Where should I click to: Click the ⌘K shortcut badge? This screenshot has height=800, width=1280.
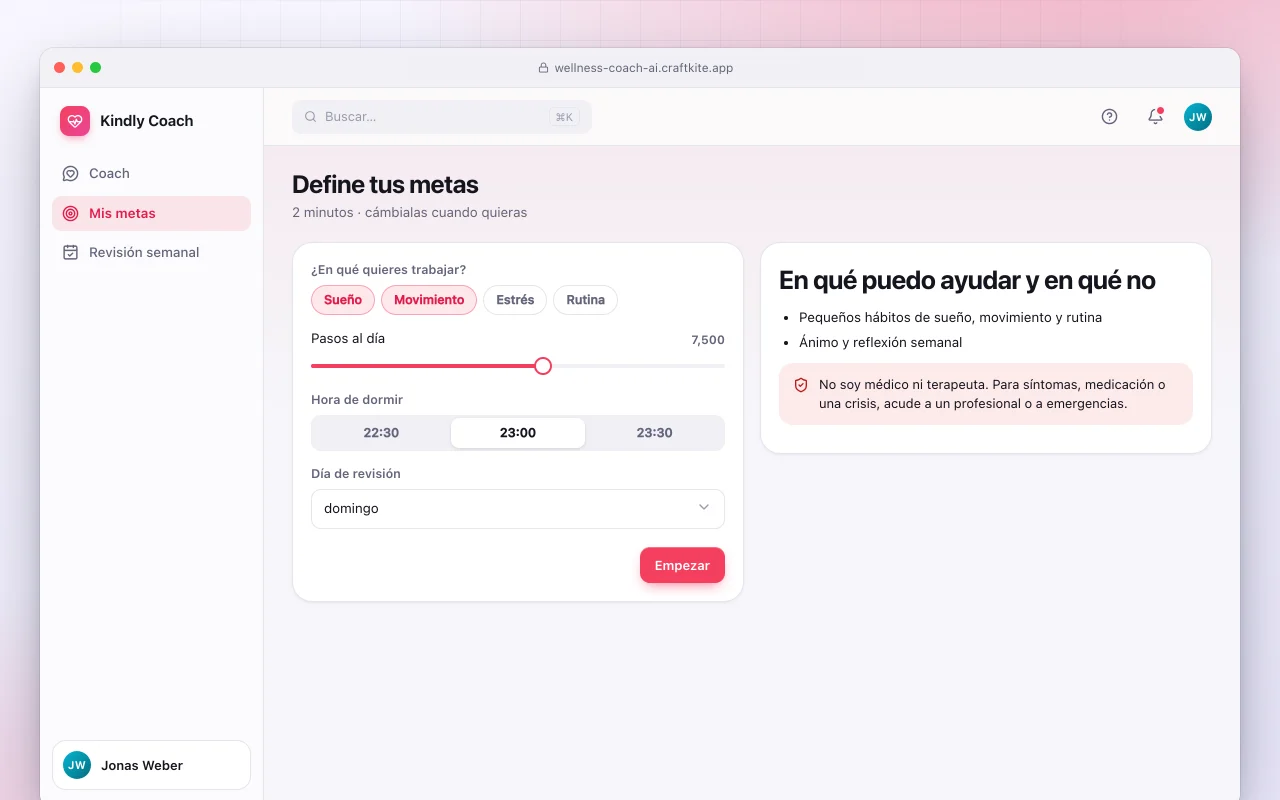click(x=564, y=117)
